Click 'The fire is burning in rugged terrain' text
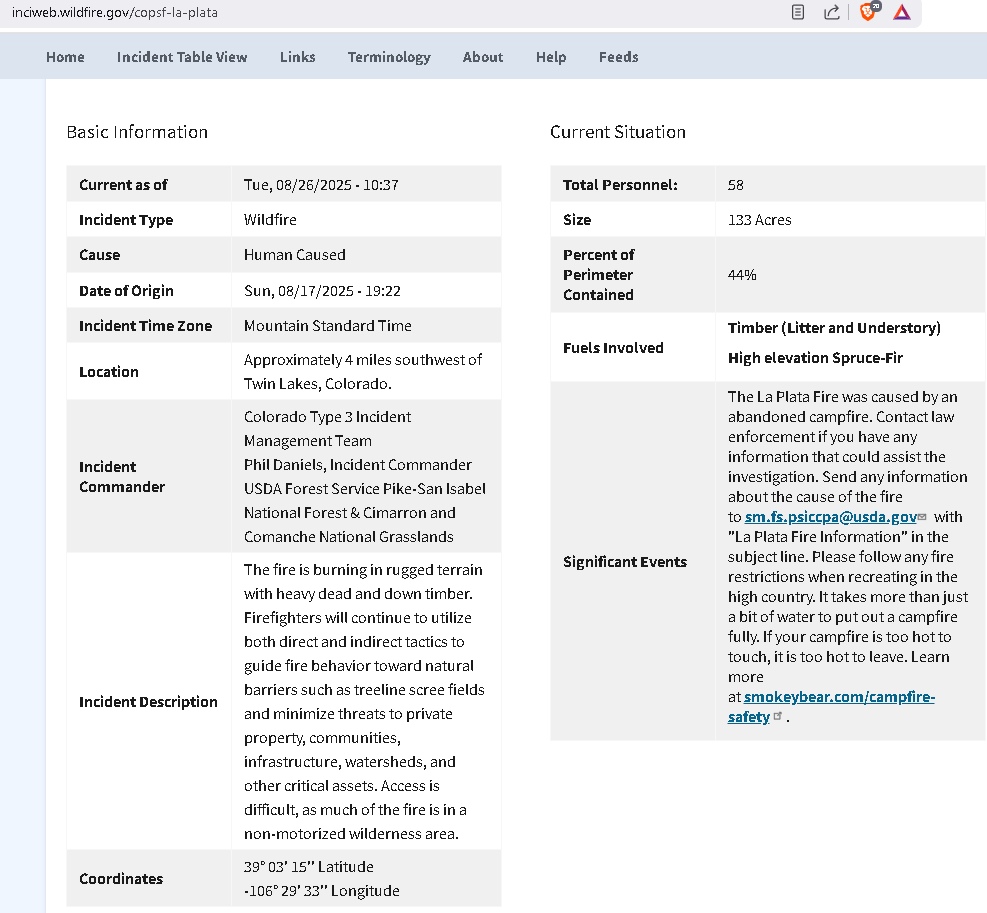This screenshot has width=987, height=913. click(x=363, y=570)
